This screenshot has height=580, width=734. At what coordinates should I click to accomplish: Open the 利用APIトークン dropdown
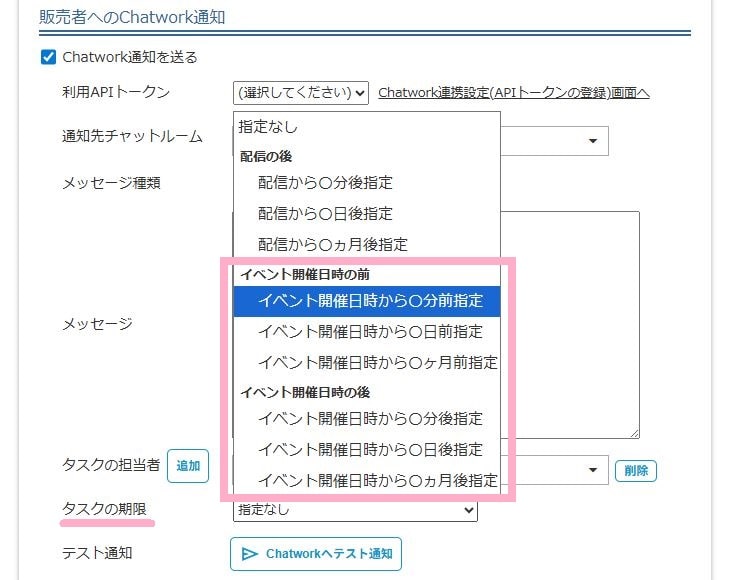(x=301, y=93)
